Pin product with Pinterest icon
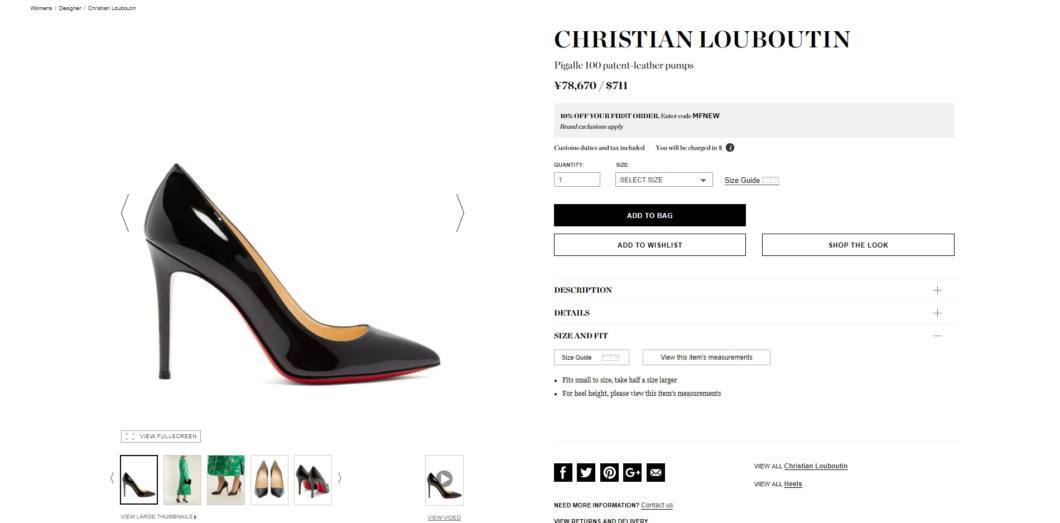 point(609,472)
